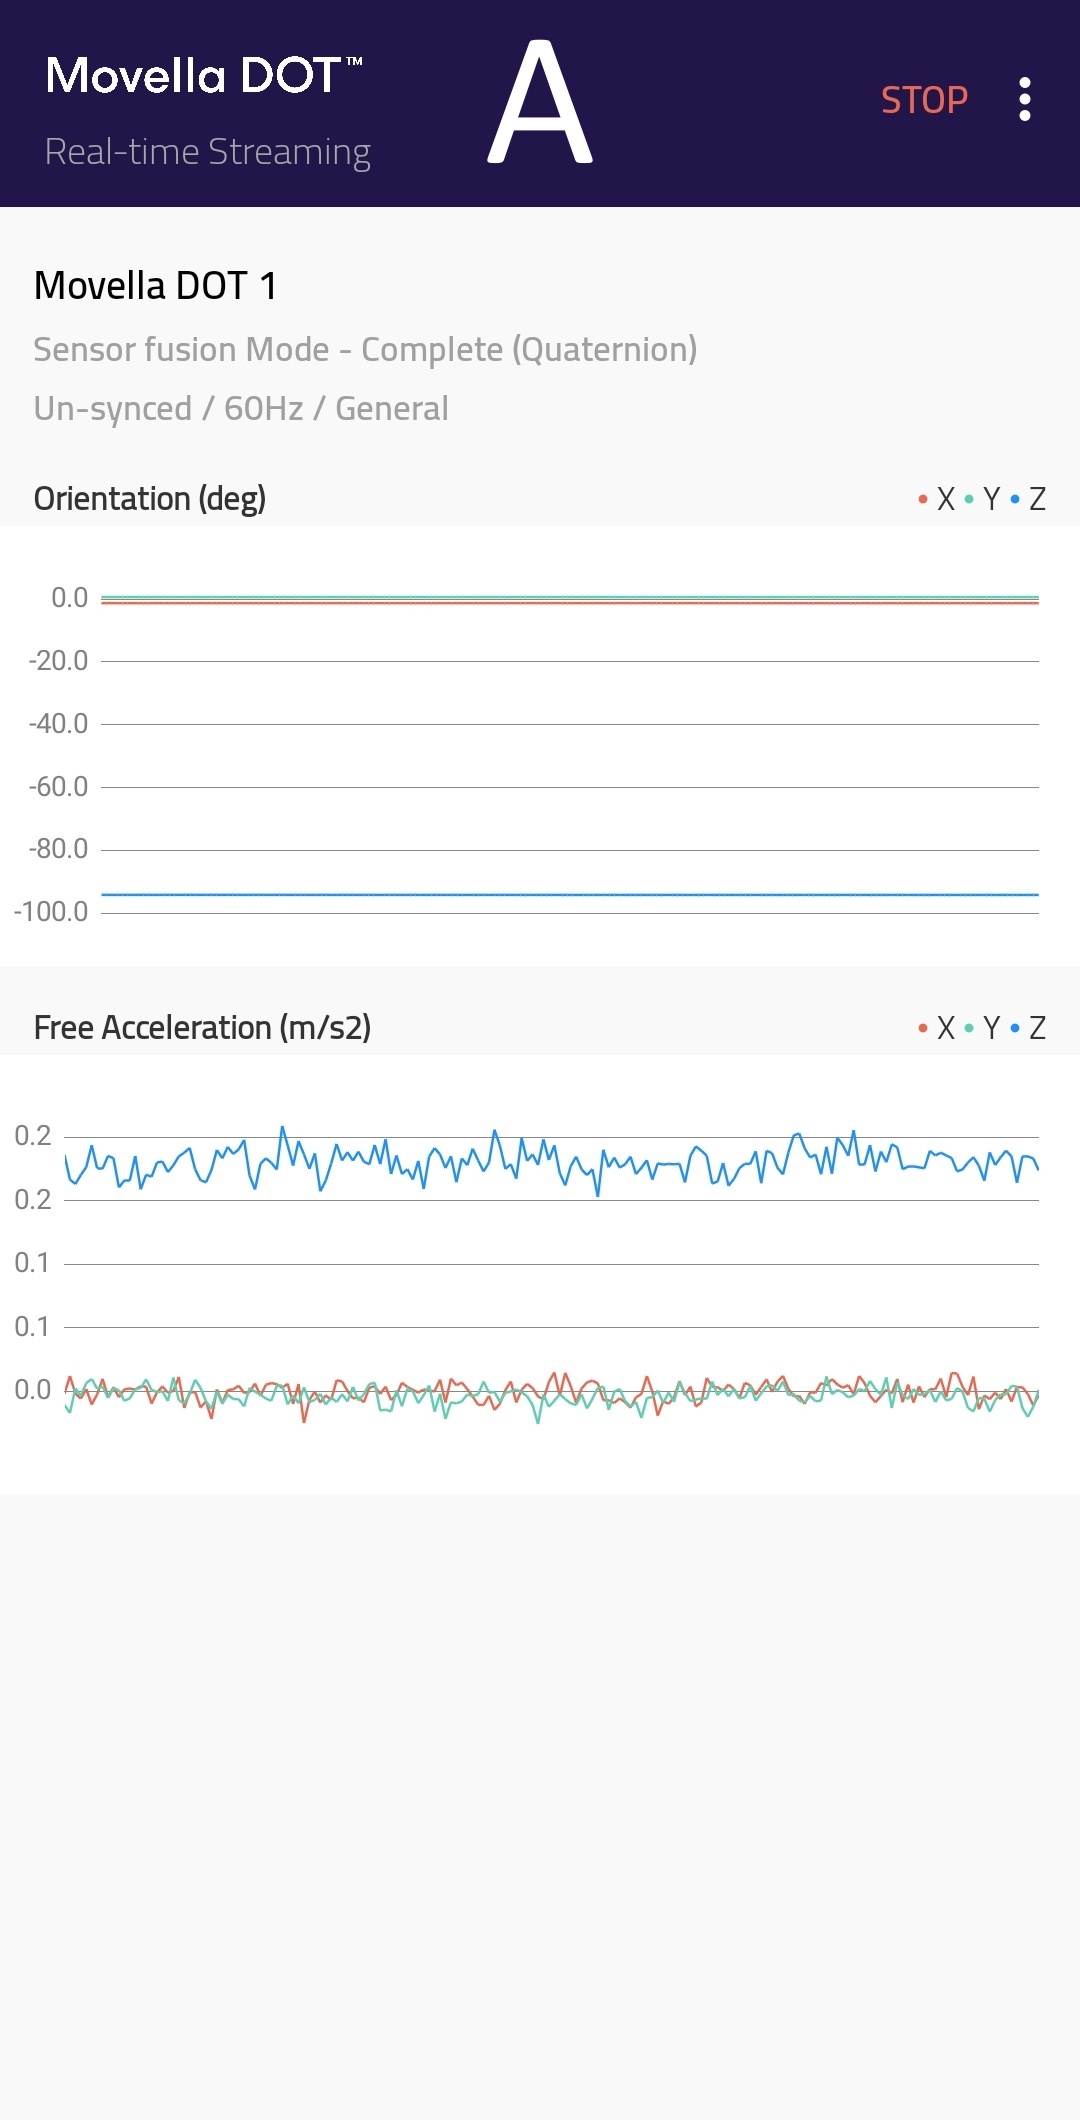Tap the large letter A indicator

[540, 102]
